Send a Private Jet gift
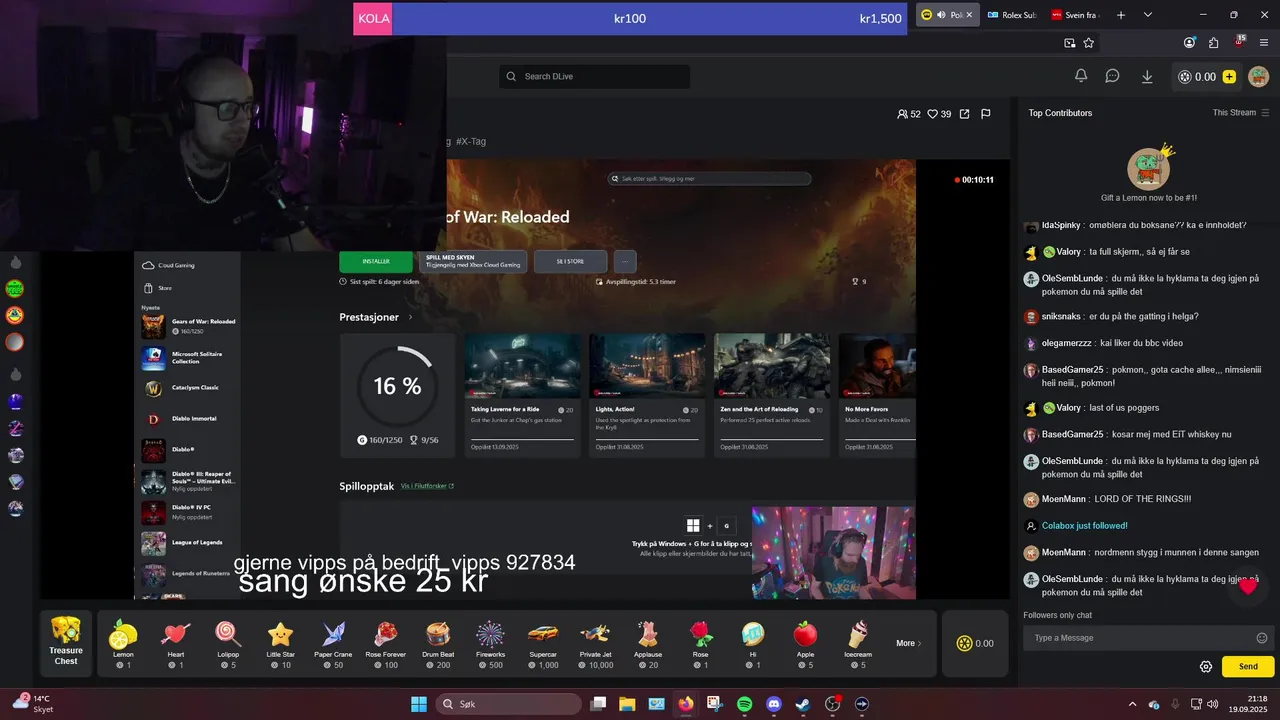Screen dimensions: 1280x720 [595, 643]
